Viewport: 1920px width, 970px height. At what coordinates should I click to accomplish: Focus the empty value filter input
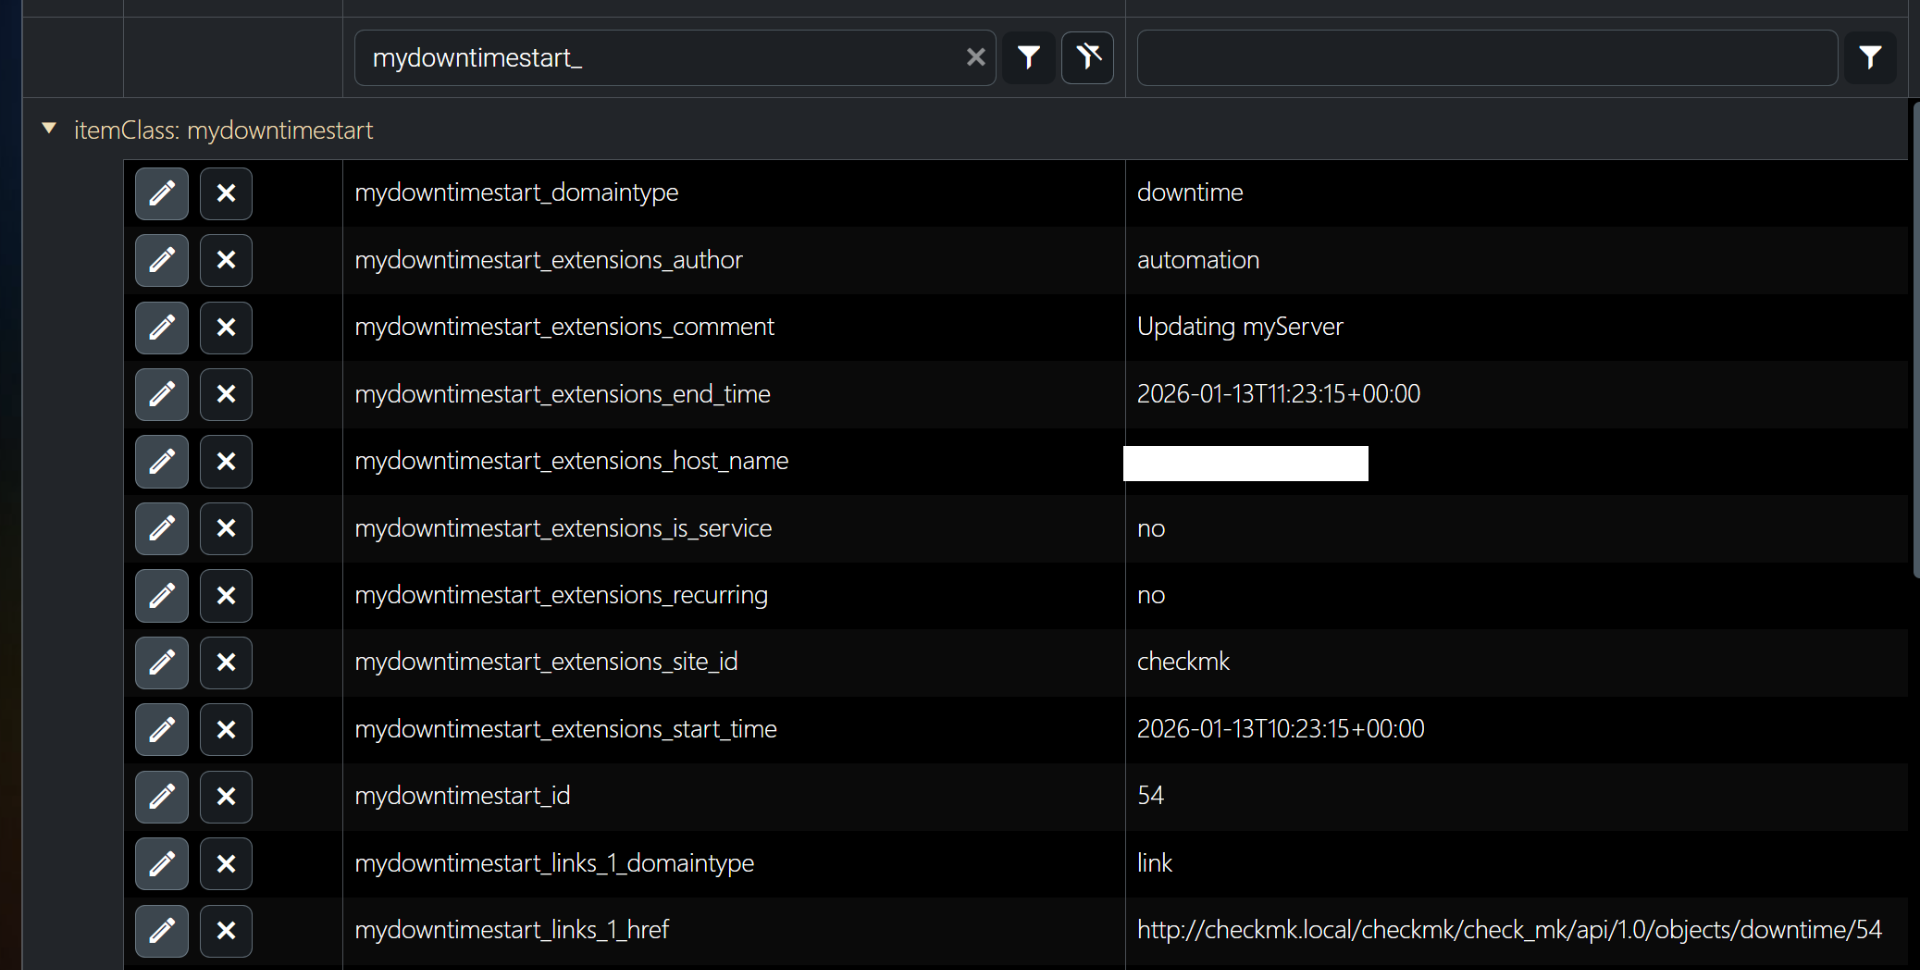[x=1487, y=58]
